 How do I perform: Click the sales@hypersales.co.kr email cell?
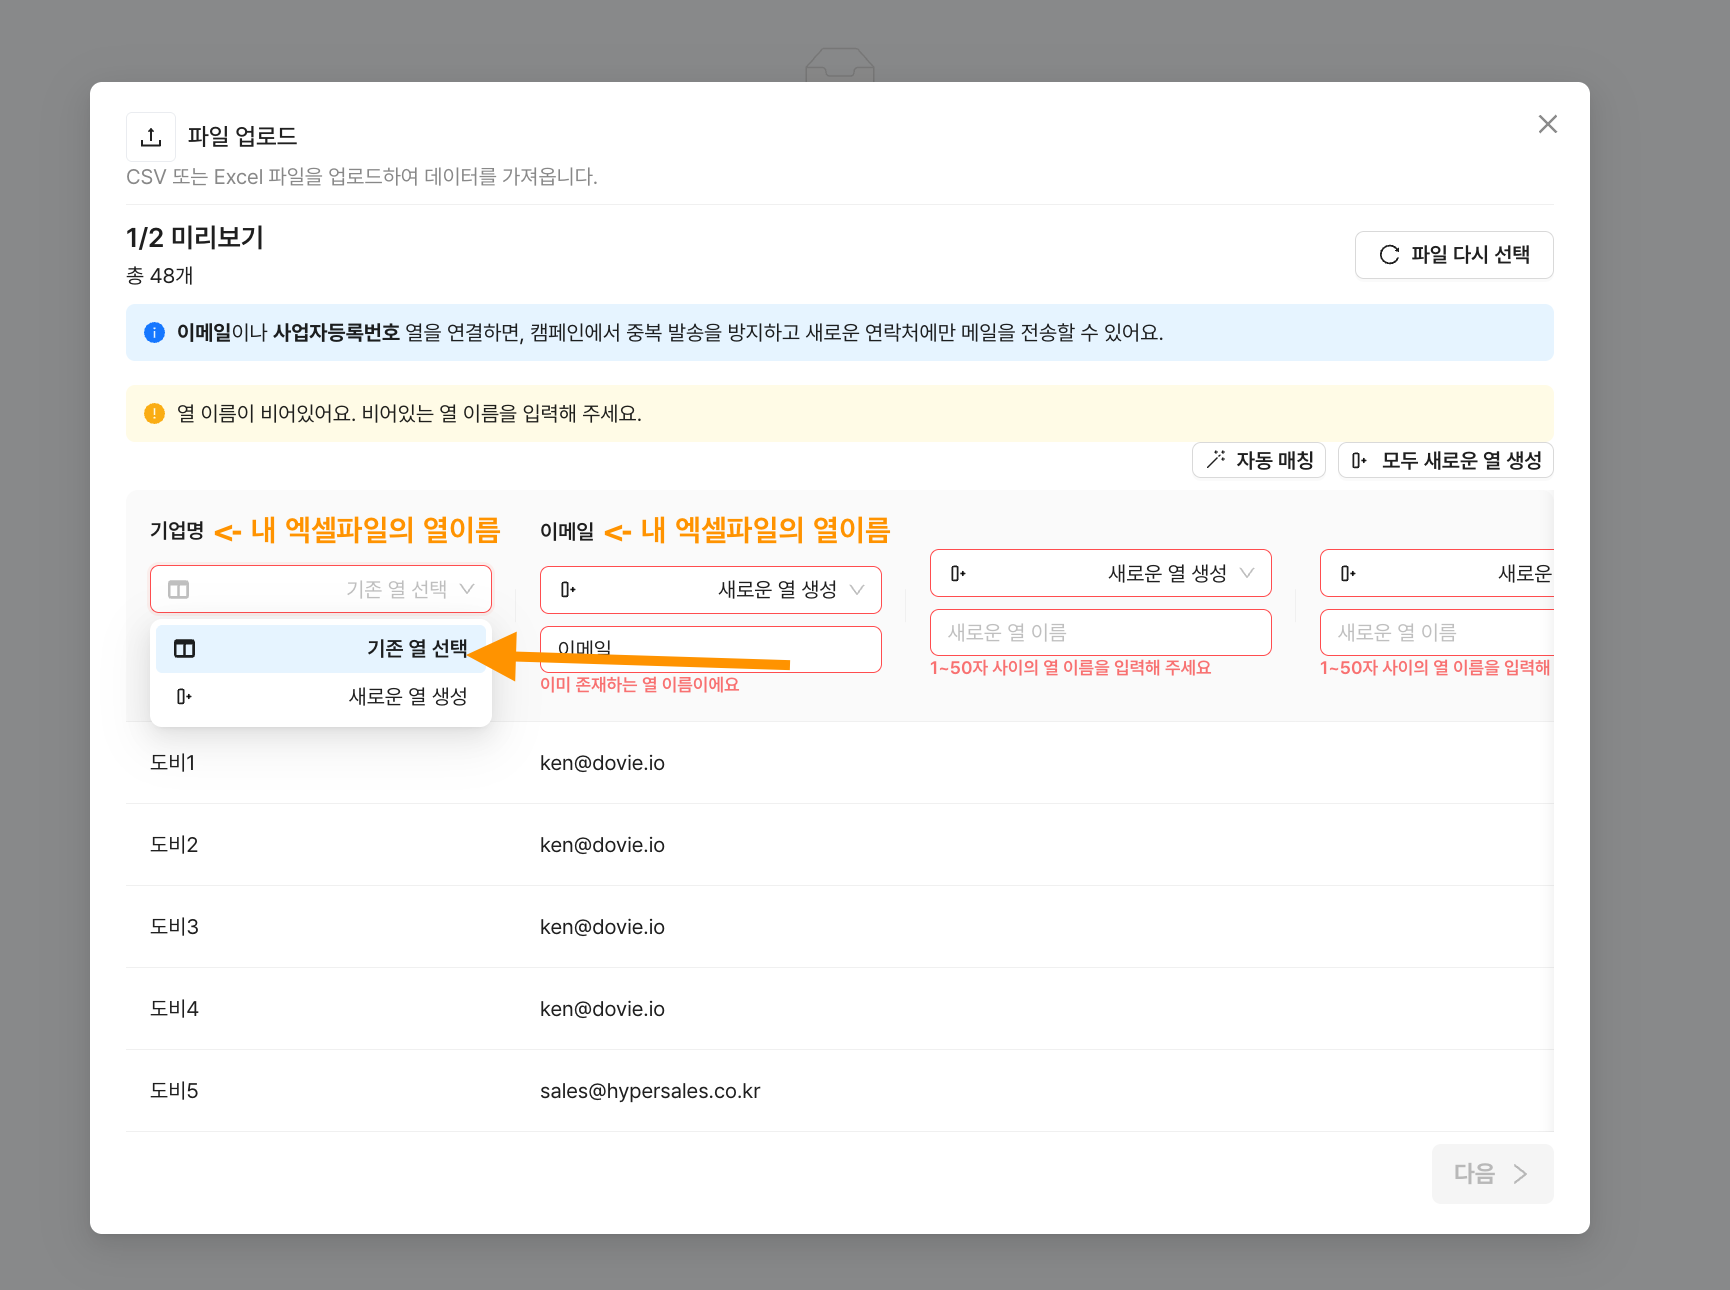pyautogui.click(x=650, y=1091)
